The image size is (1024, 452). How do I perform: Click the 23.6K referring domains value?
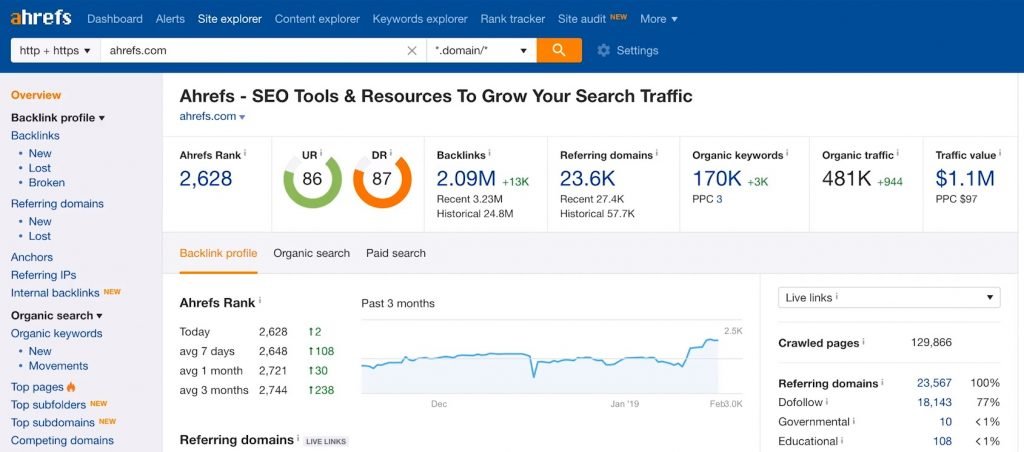pyautogui.click(x=590, y=178)
